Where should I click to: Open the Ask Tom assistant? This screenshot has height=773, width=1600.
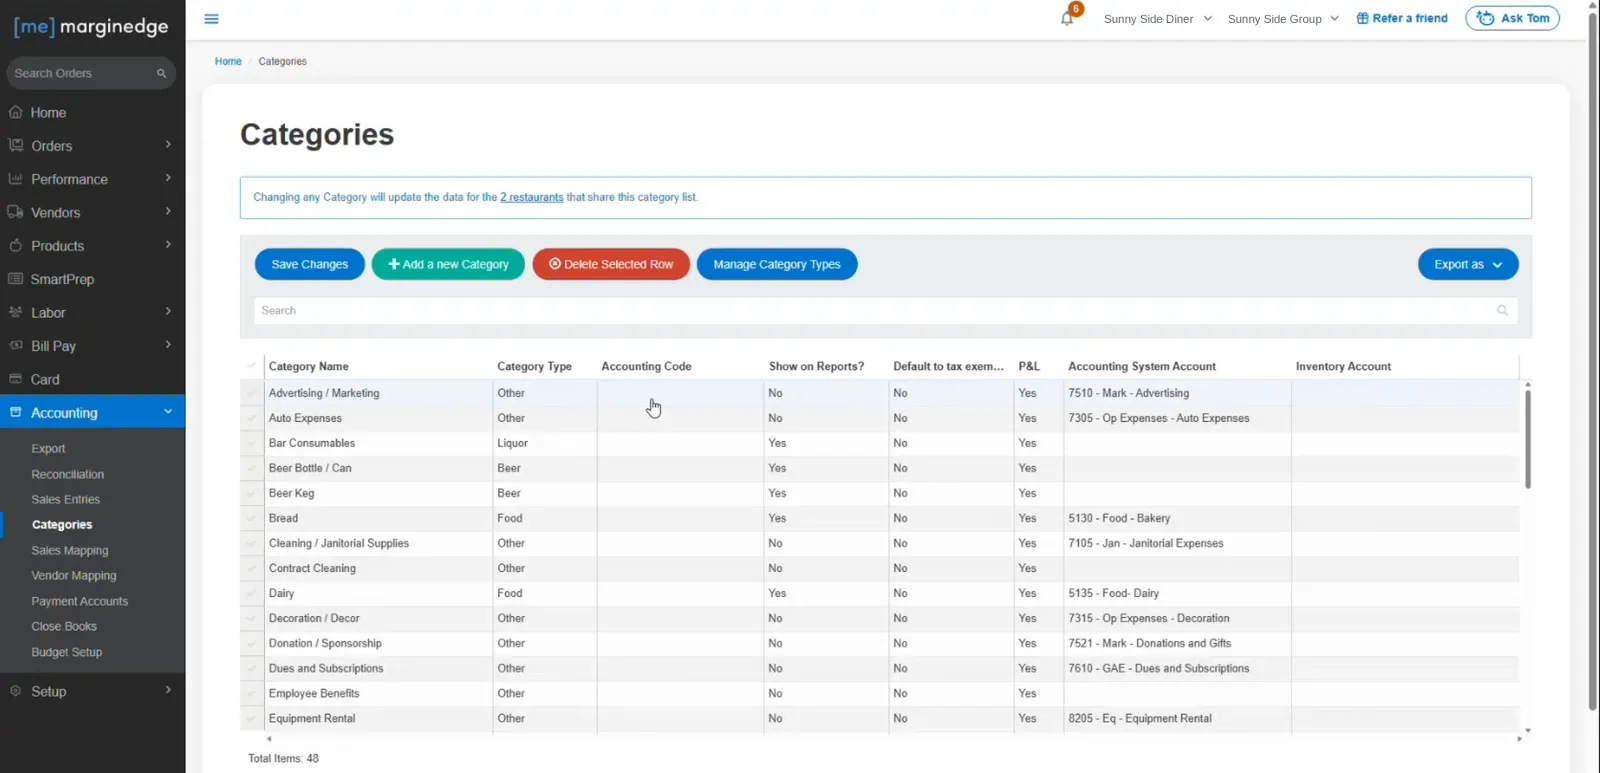click(x=1512, y=18)
